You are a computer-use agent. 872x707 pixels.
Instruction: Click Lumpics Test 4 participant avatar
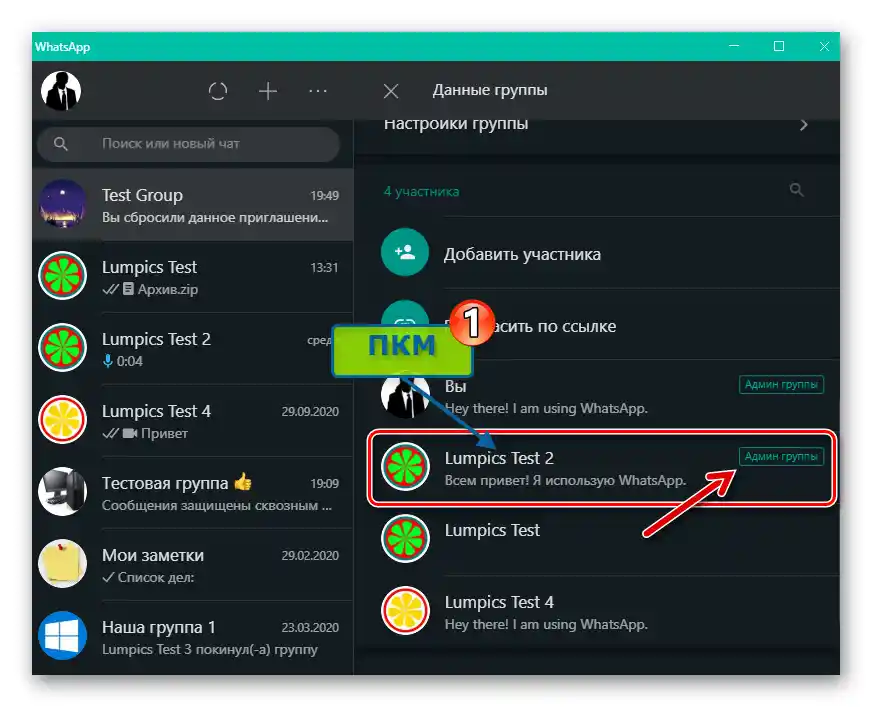405,611
